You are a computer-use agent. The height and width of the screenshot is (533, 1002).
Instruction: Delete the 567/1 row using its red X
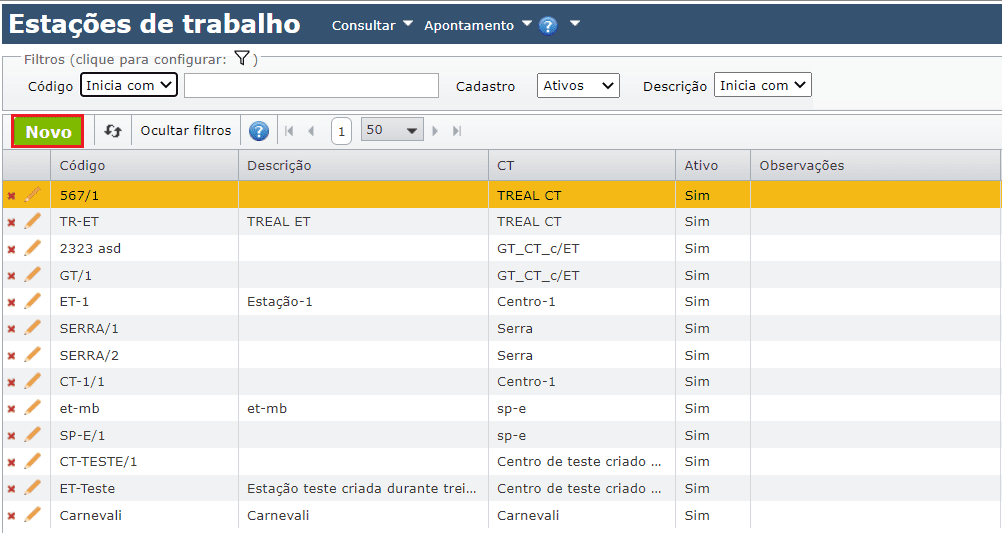tap(11, 195)
